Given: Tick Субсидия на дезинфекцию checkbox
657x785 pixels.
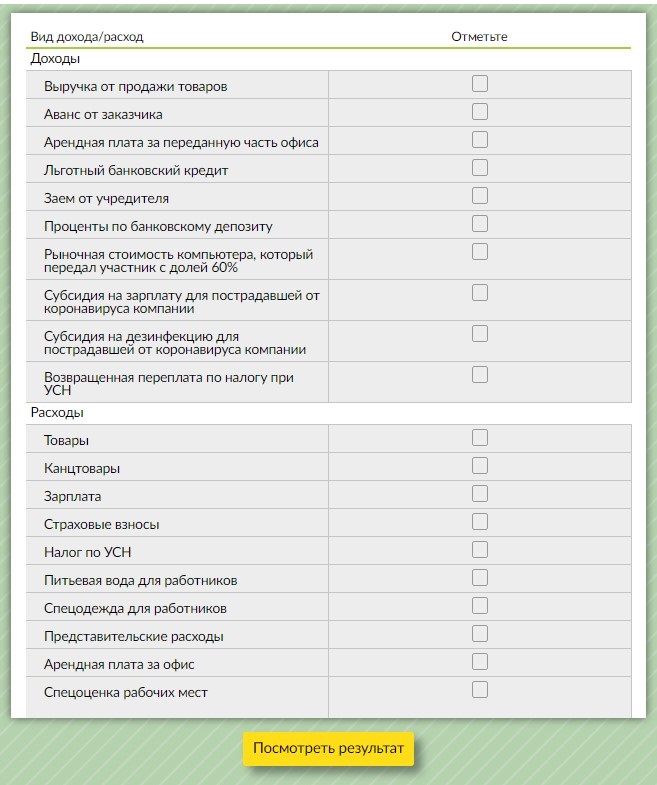Looking at the screenshot, I should pos(480,334).
